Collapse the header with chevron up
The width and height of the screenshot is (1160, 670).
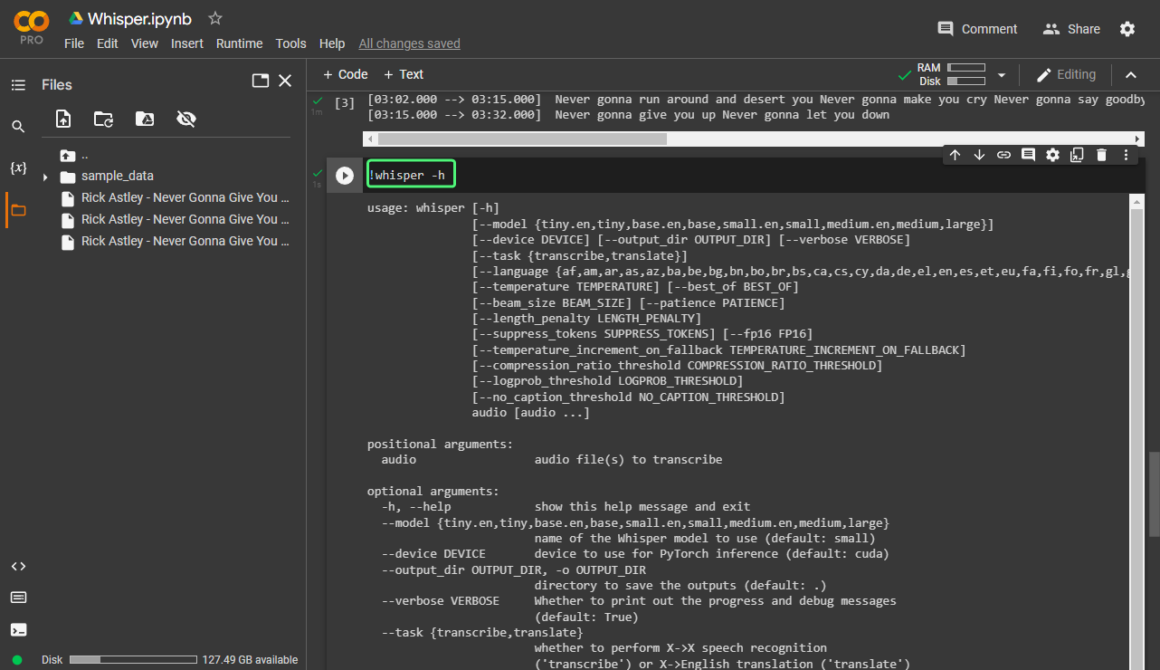pos(1131,75)
